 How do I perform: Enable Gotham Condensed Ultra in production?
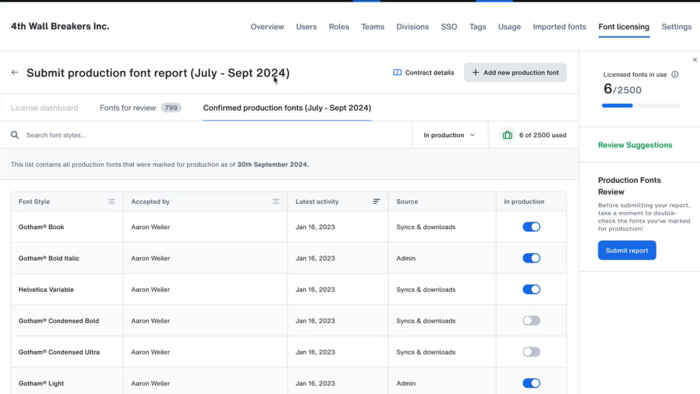coord(531,352)
